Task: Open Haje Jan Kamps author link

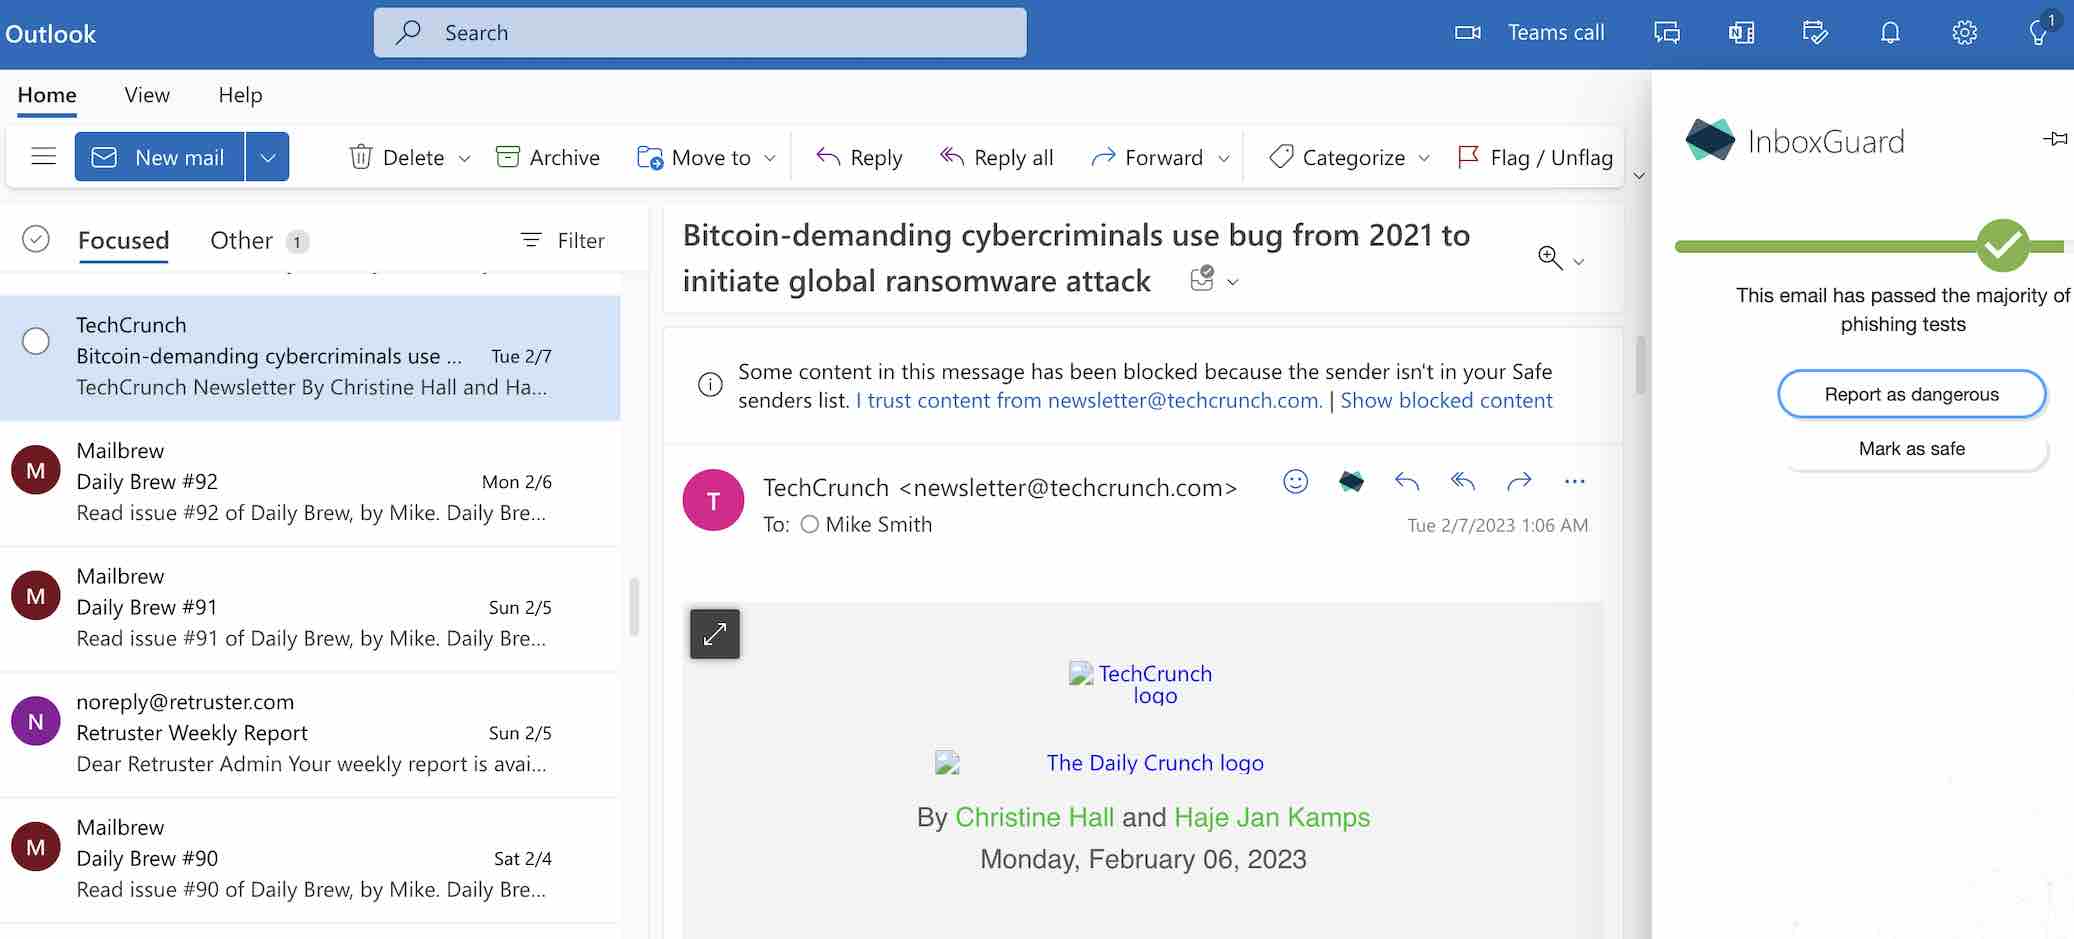Action: coord(1272,817)
